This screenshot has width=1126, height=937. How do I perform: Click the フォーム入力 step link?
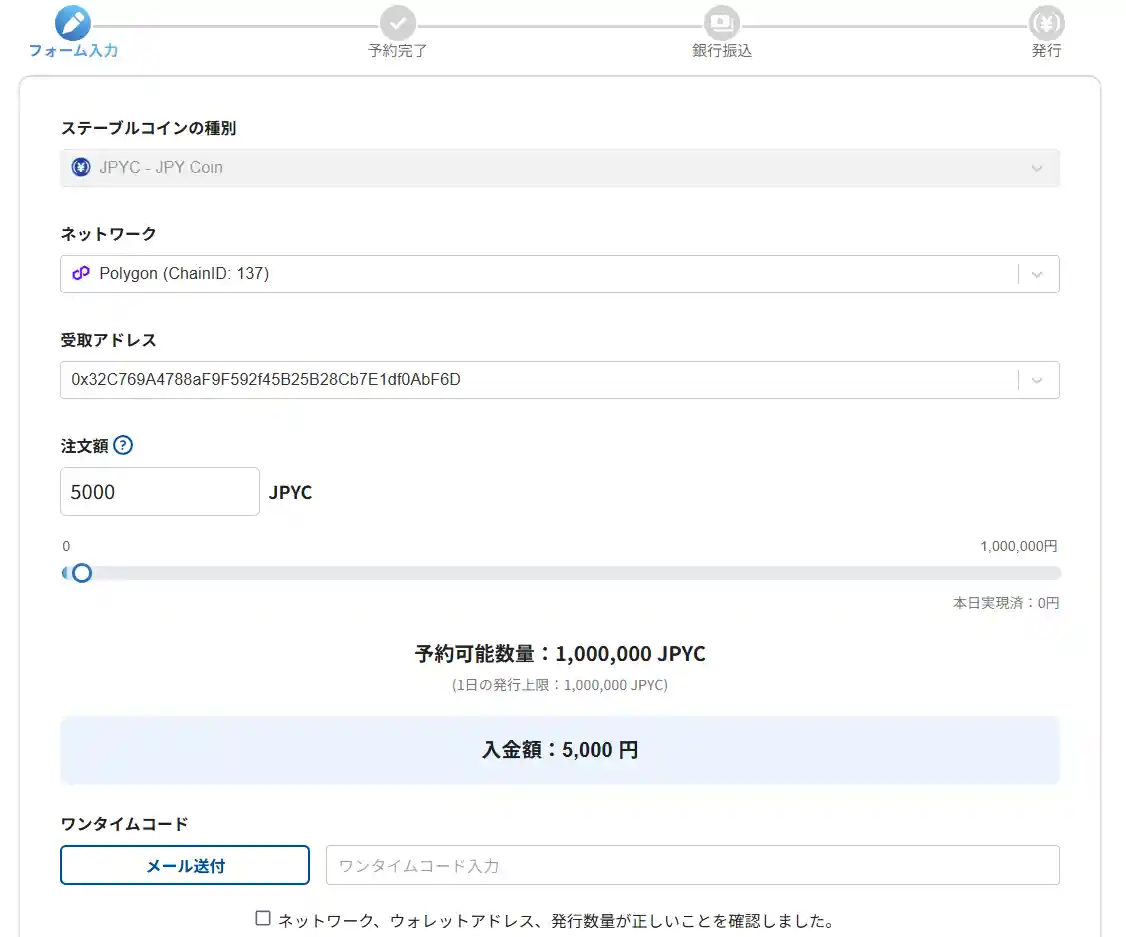pos(74,50)
